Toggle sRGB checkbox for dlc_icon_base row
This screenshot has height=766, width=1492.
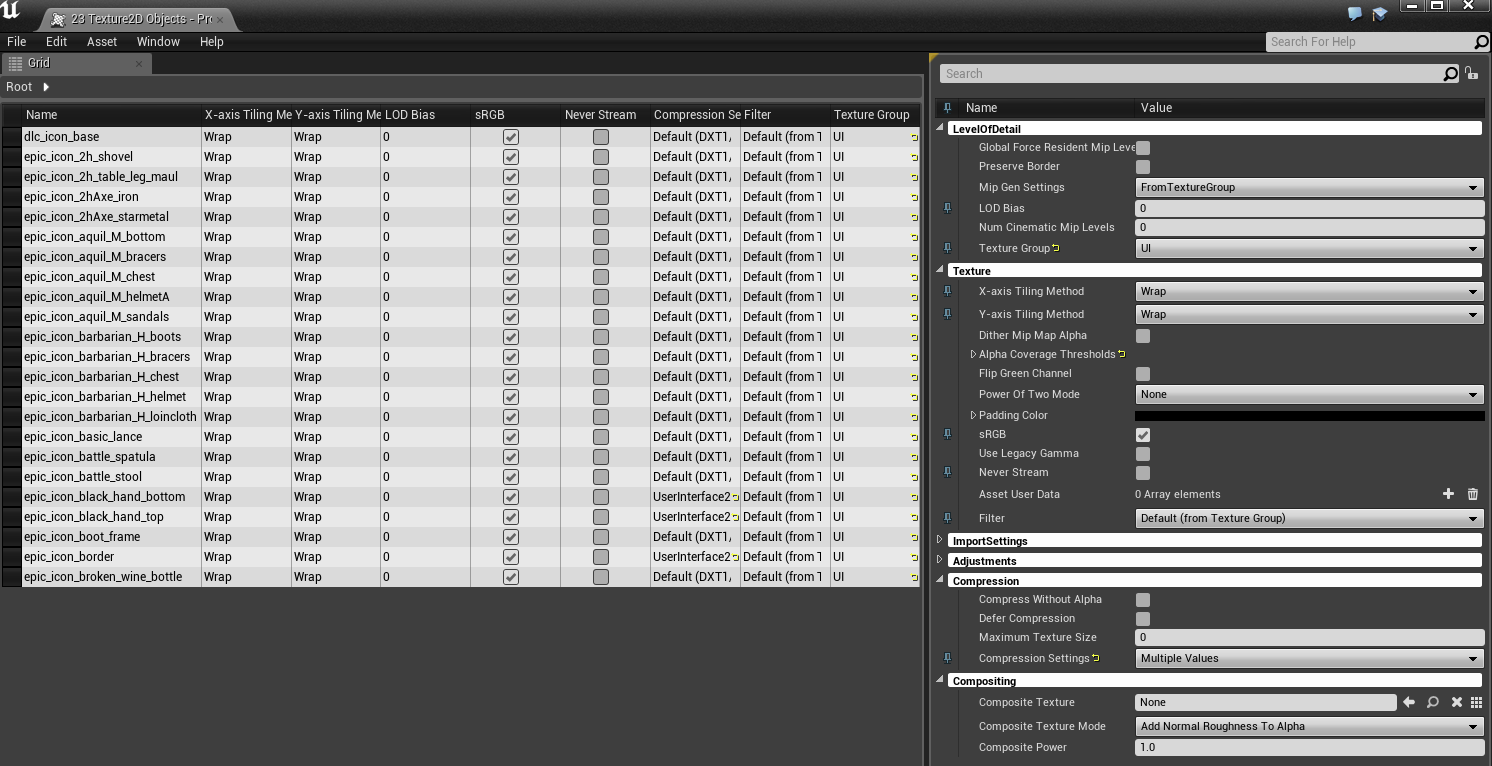point(511,137)
